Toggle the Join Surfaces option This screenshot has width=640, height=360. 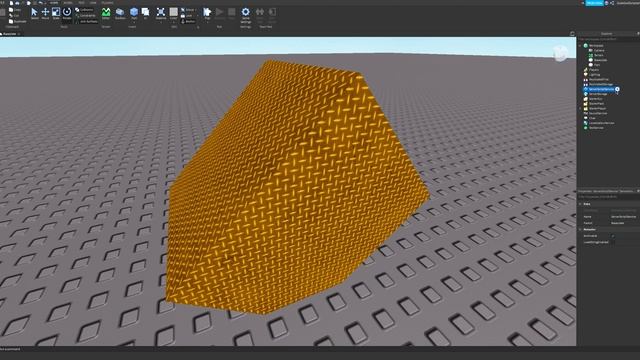pyautogui.click(x=87, y=21)
